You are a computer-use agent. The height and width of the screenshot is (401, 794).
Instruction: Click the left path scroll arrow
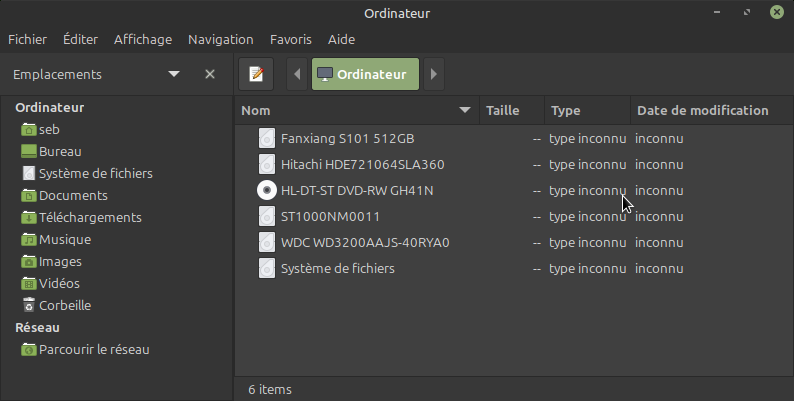(298, 74)
